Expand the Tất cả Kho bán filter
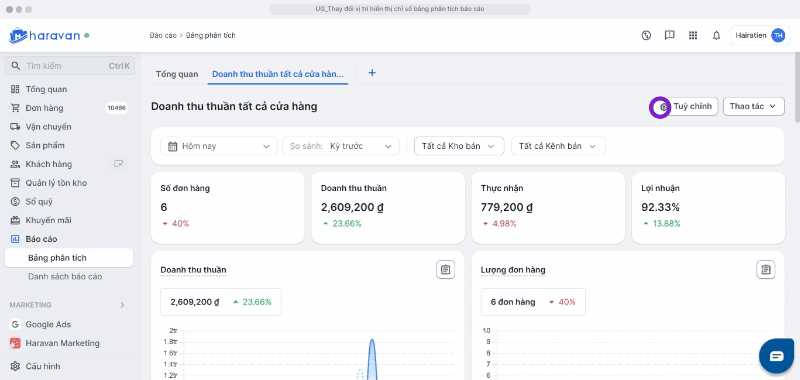This screenshot has height=380, width=800. pos(459,146)
